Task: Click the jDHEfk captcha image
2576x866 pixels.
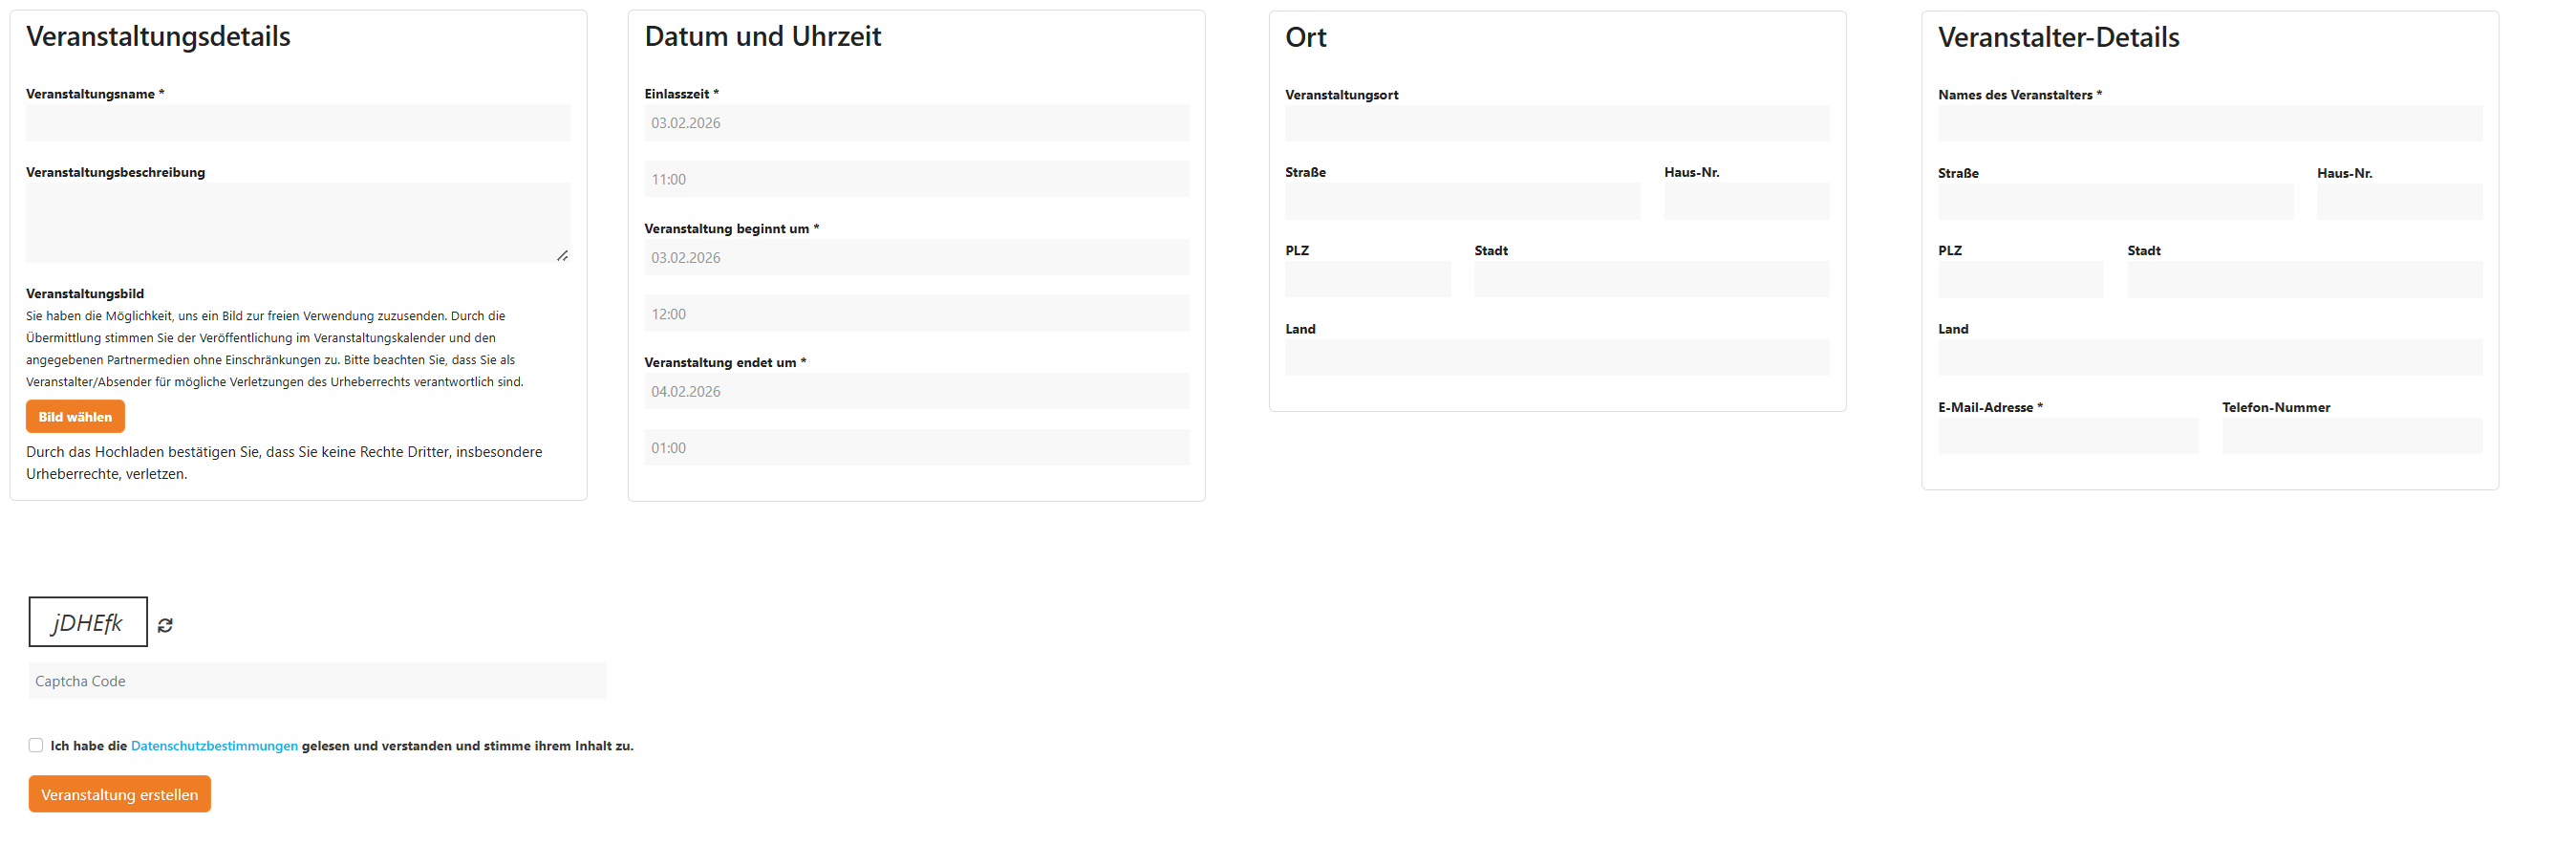Action: (88, 622)
